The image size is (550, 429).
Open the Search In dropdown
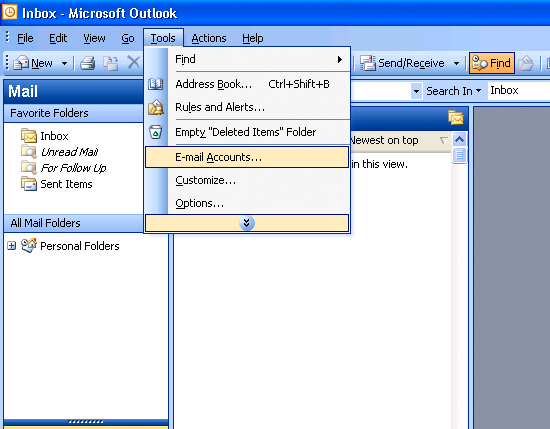[453, 91]
